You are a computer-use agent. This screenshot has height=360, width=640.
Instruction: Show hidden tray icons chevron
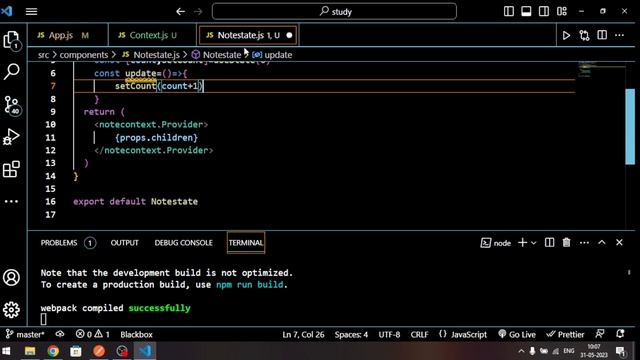click(521, 351)
